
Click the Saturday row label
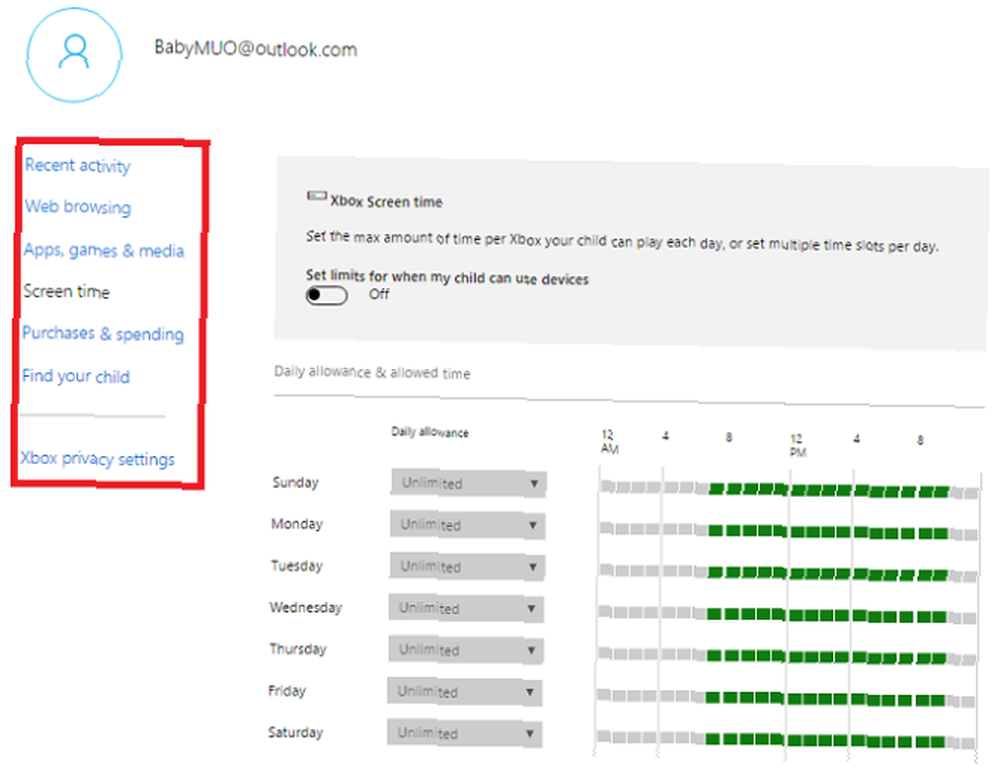(x=295, y=733)
